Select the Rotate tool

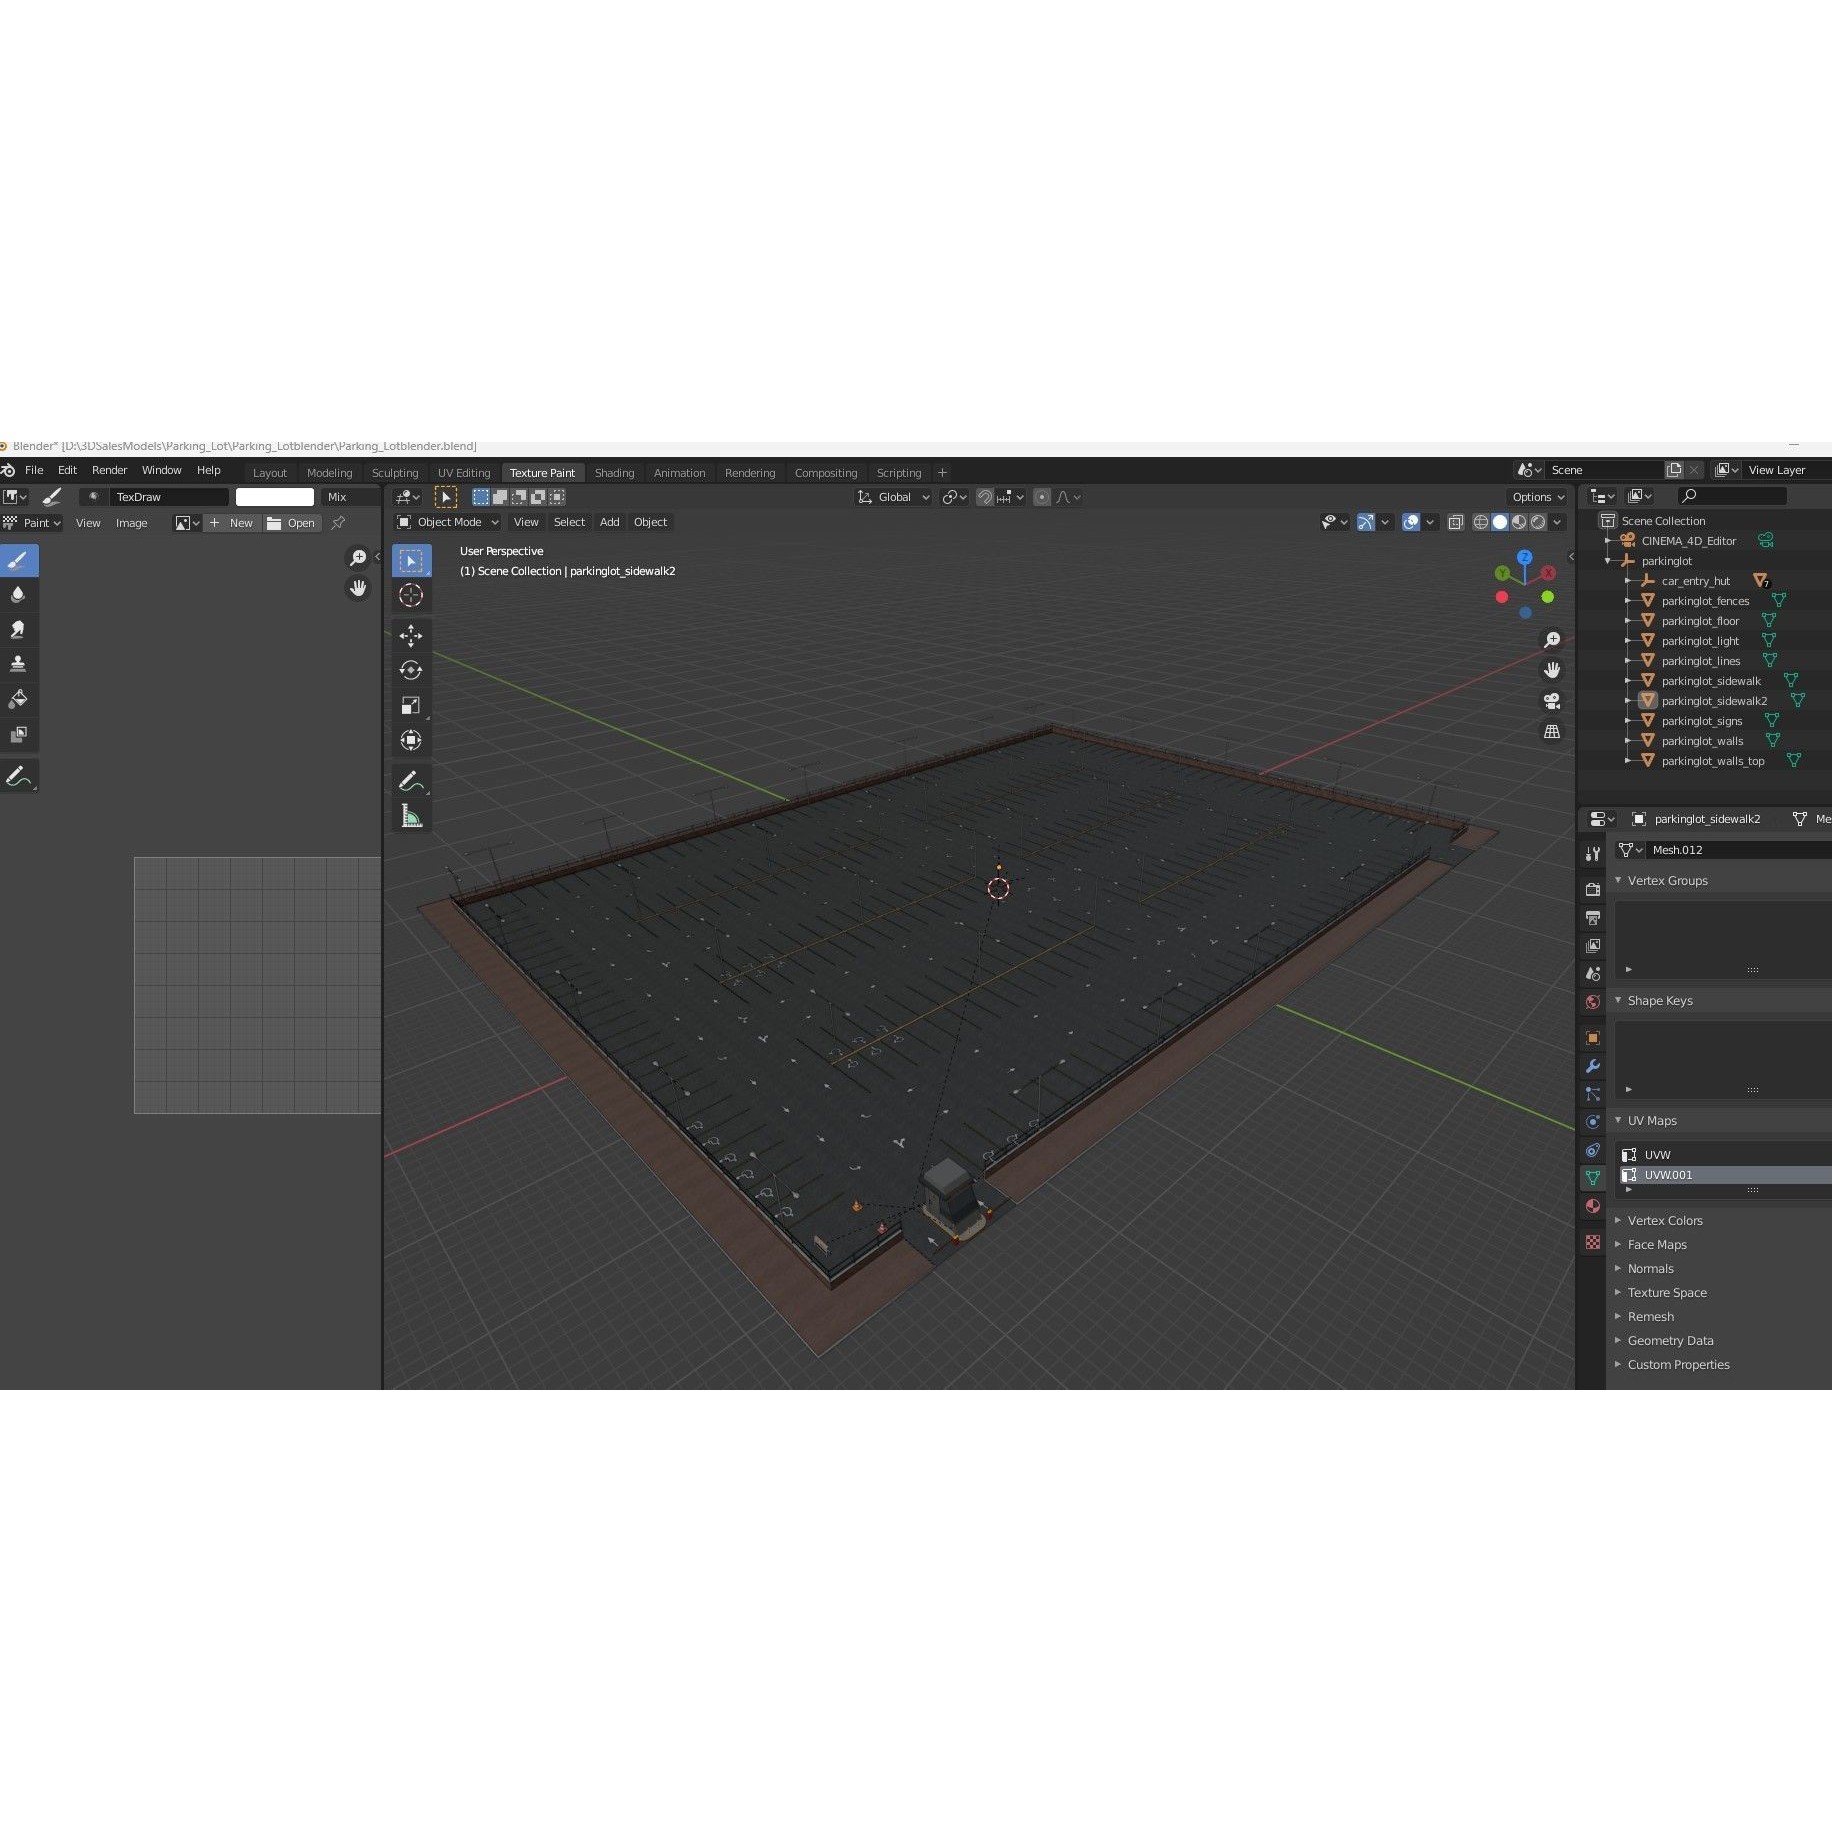click(x=411, y=670)
